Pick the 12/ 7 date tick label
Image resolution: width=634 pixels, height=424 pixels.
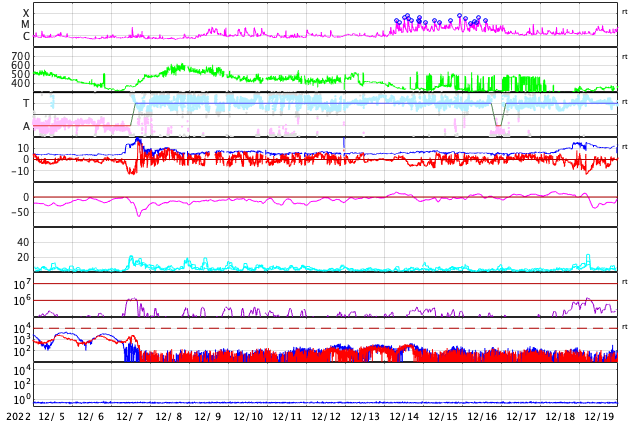point(130,417)
